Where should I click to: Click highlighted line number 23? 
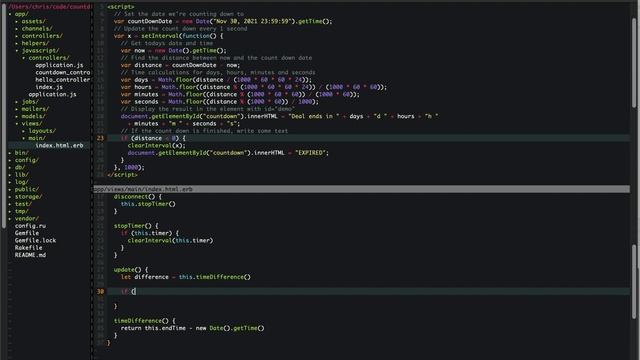(x=100, y=138)
